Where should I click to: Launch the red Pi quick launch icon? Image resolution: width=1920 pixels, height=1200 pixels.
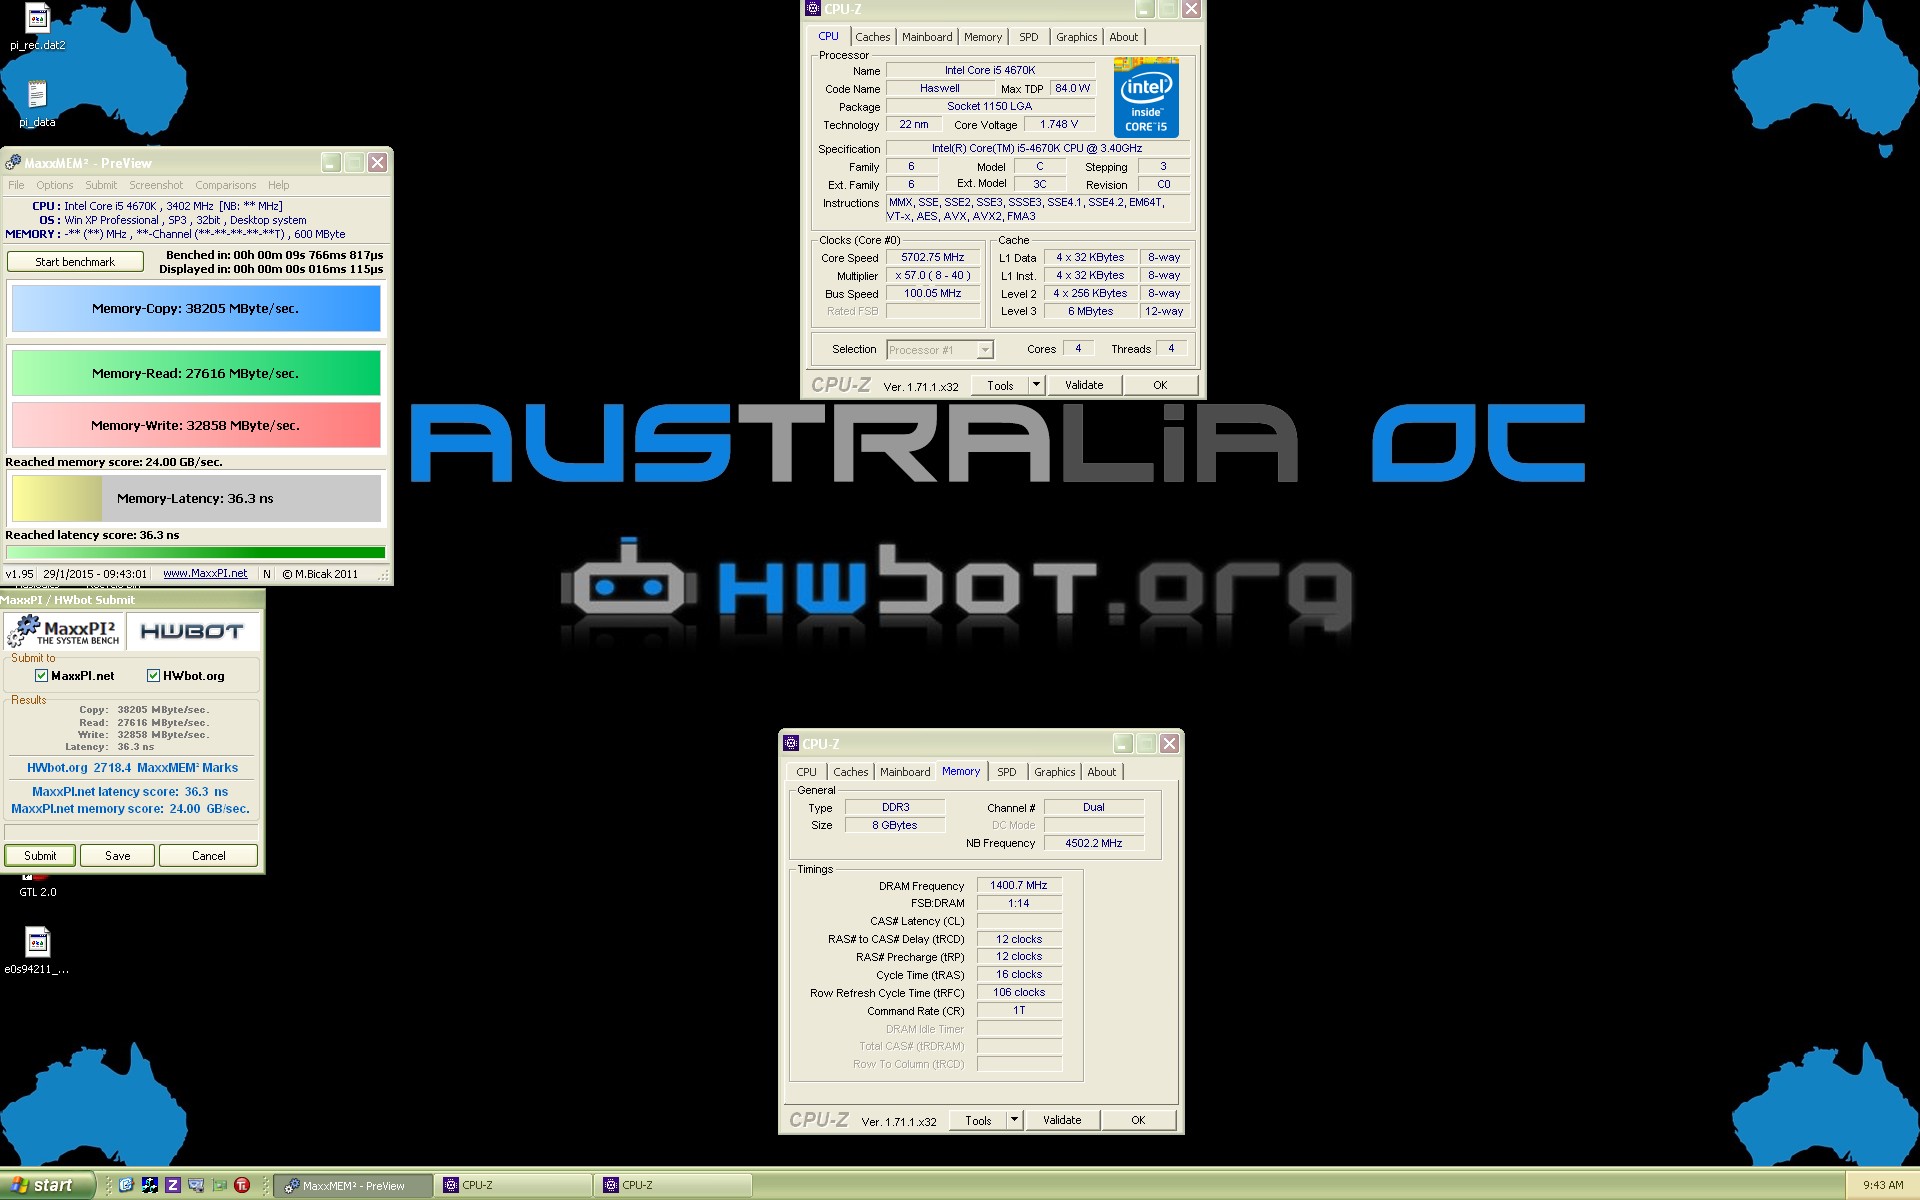coord(241,1185)
